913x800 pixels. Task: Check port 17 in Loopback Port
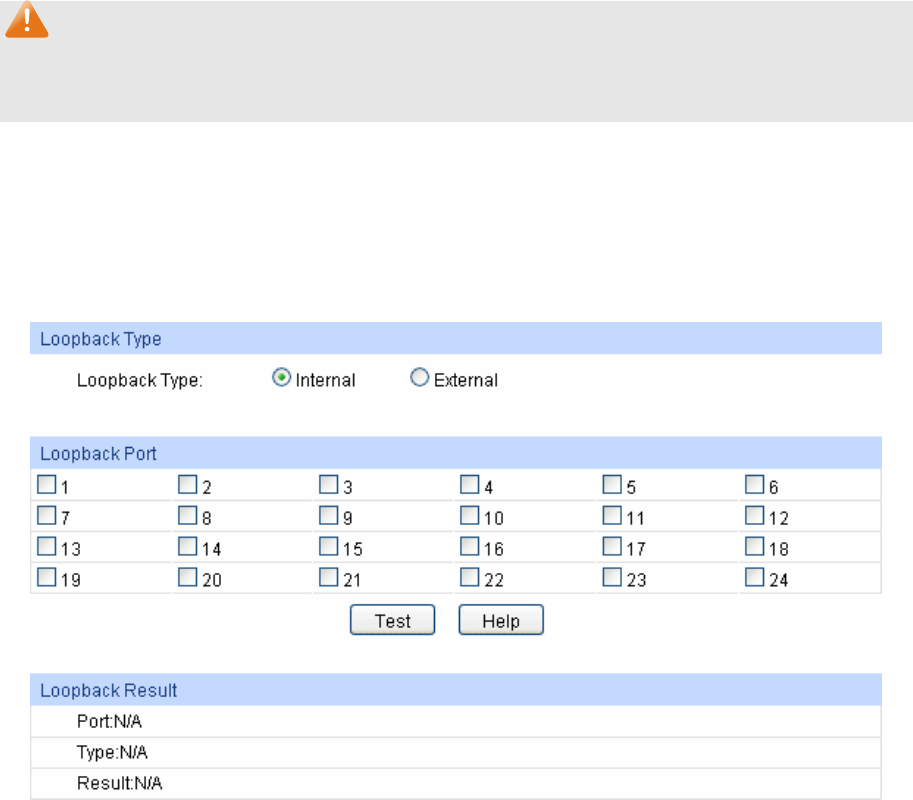click(612, 547)
